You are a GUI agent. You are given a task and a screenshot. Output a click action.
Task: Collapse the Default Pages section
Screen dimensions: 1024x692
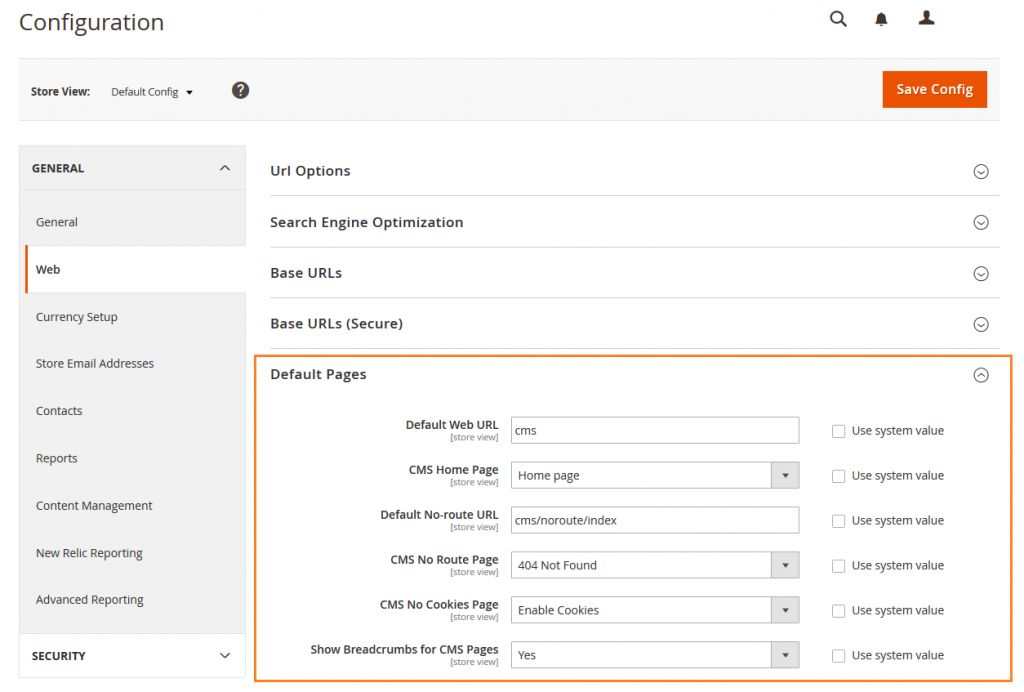coord(981,375)
